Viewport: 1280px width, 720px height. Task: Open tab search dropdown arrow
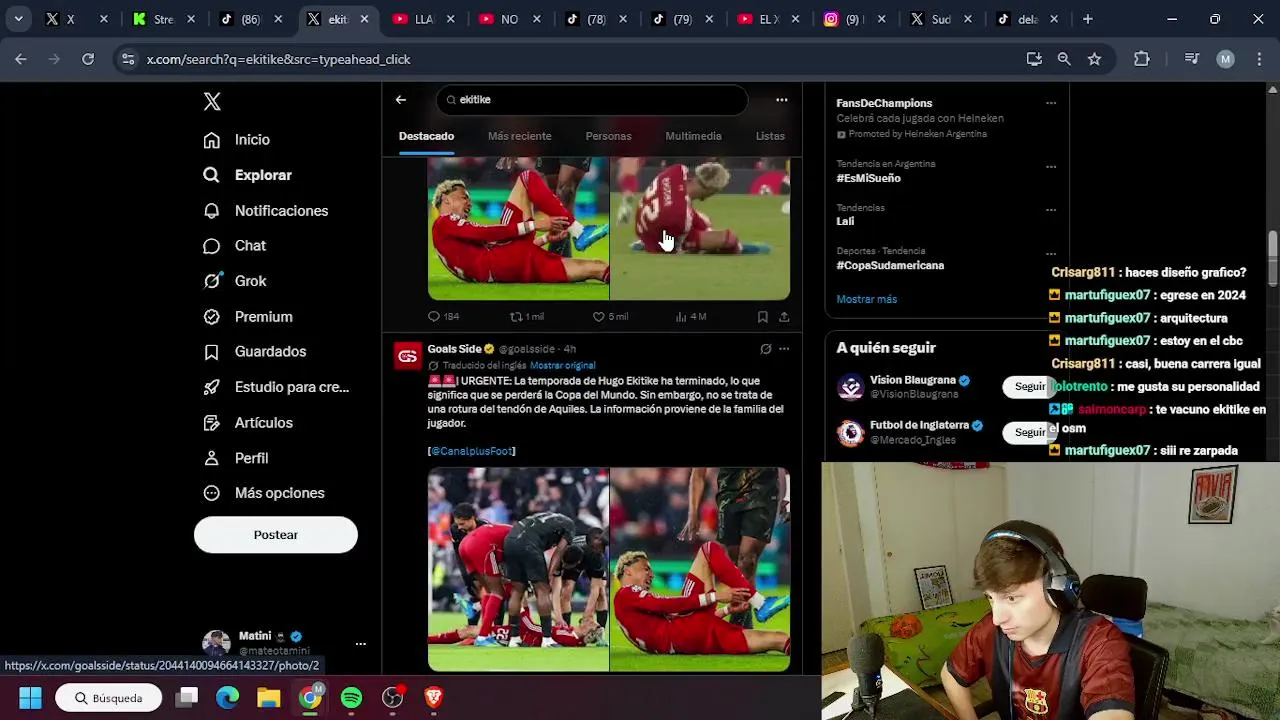(19, 19)
